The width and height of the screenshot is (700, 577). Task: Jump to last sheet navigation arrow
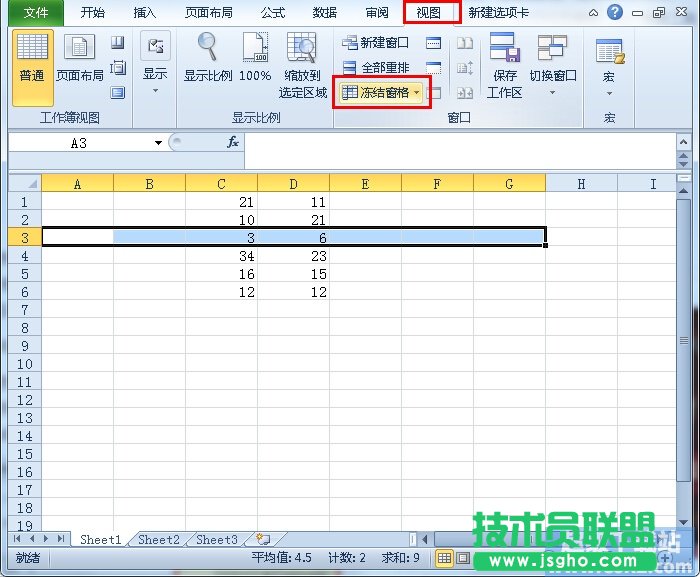pyautogui.click(x=61, y=539)
